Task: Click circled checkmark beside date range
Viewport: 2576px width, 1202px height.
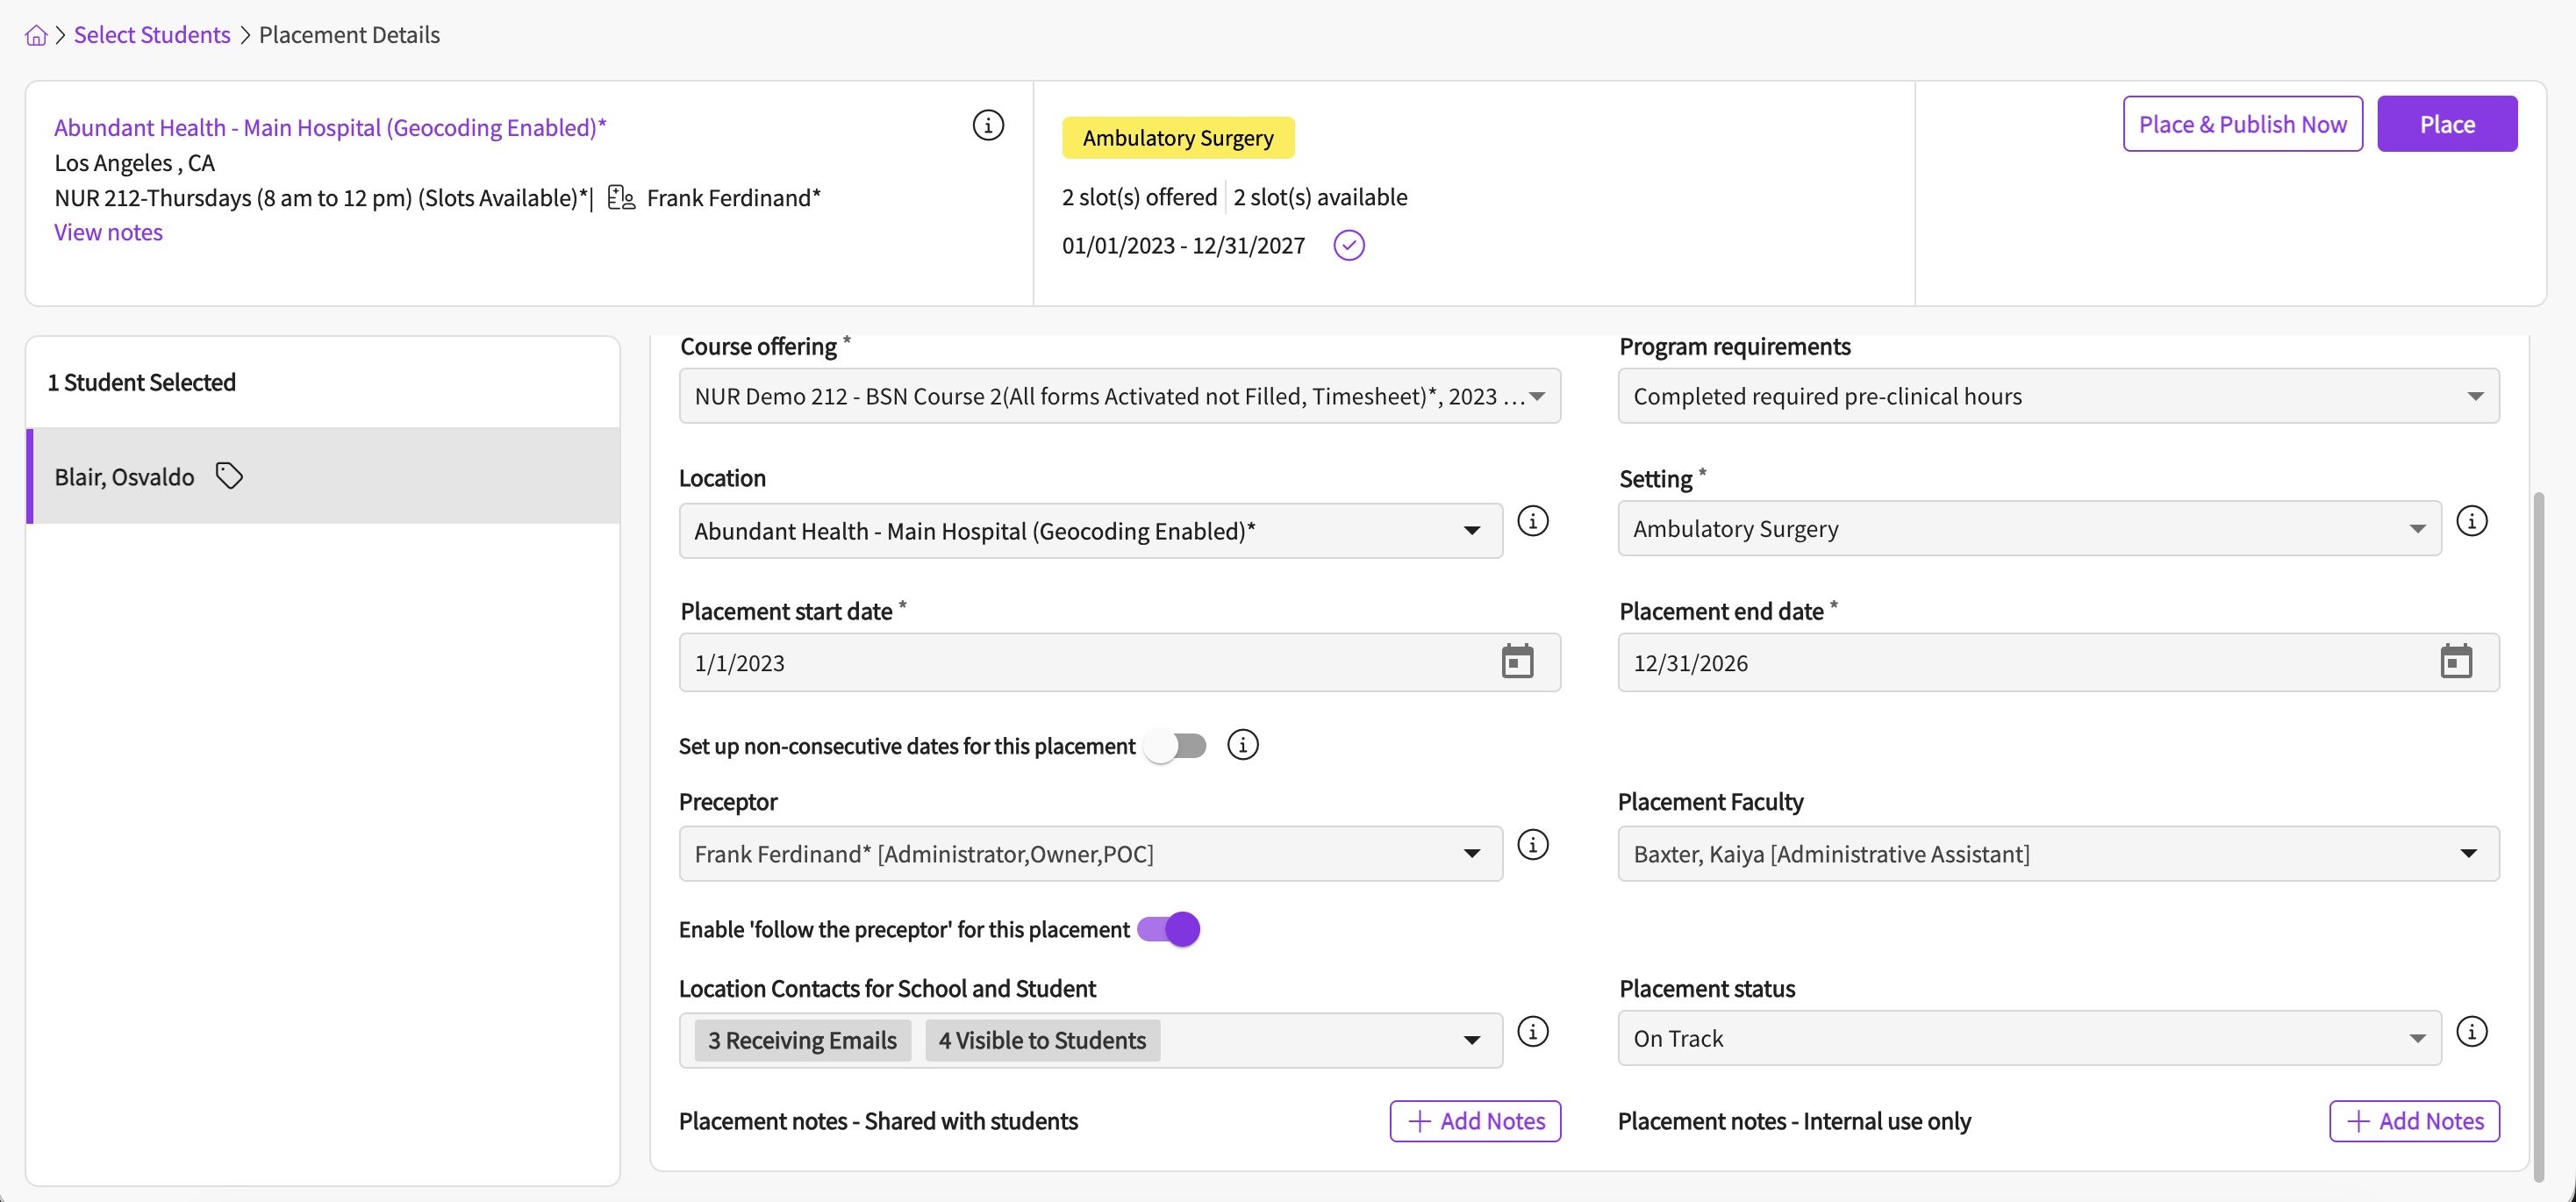Action: (1348, 245)
